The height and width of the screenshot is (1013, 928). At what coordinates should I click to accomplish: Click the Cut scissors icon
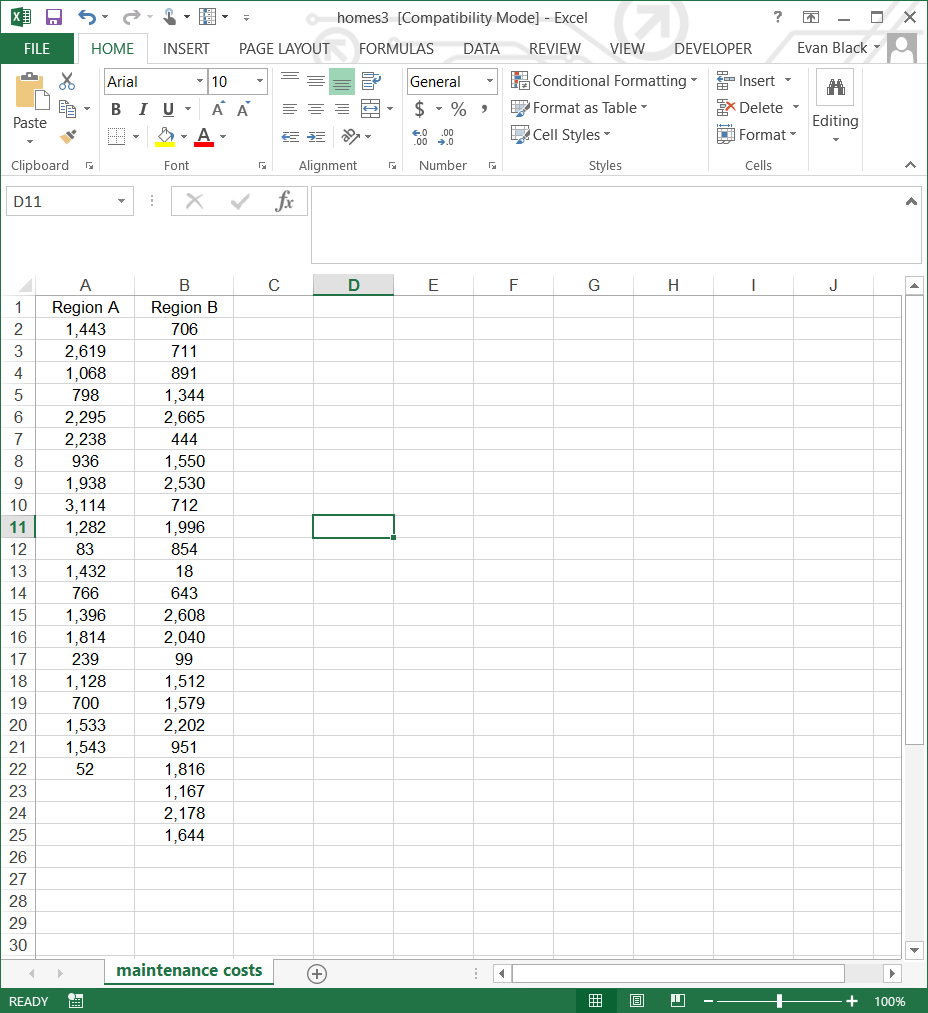pyautogui.click(x=68, y=82)
